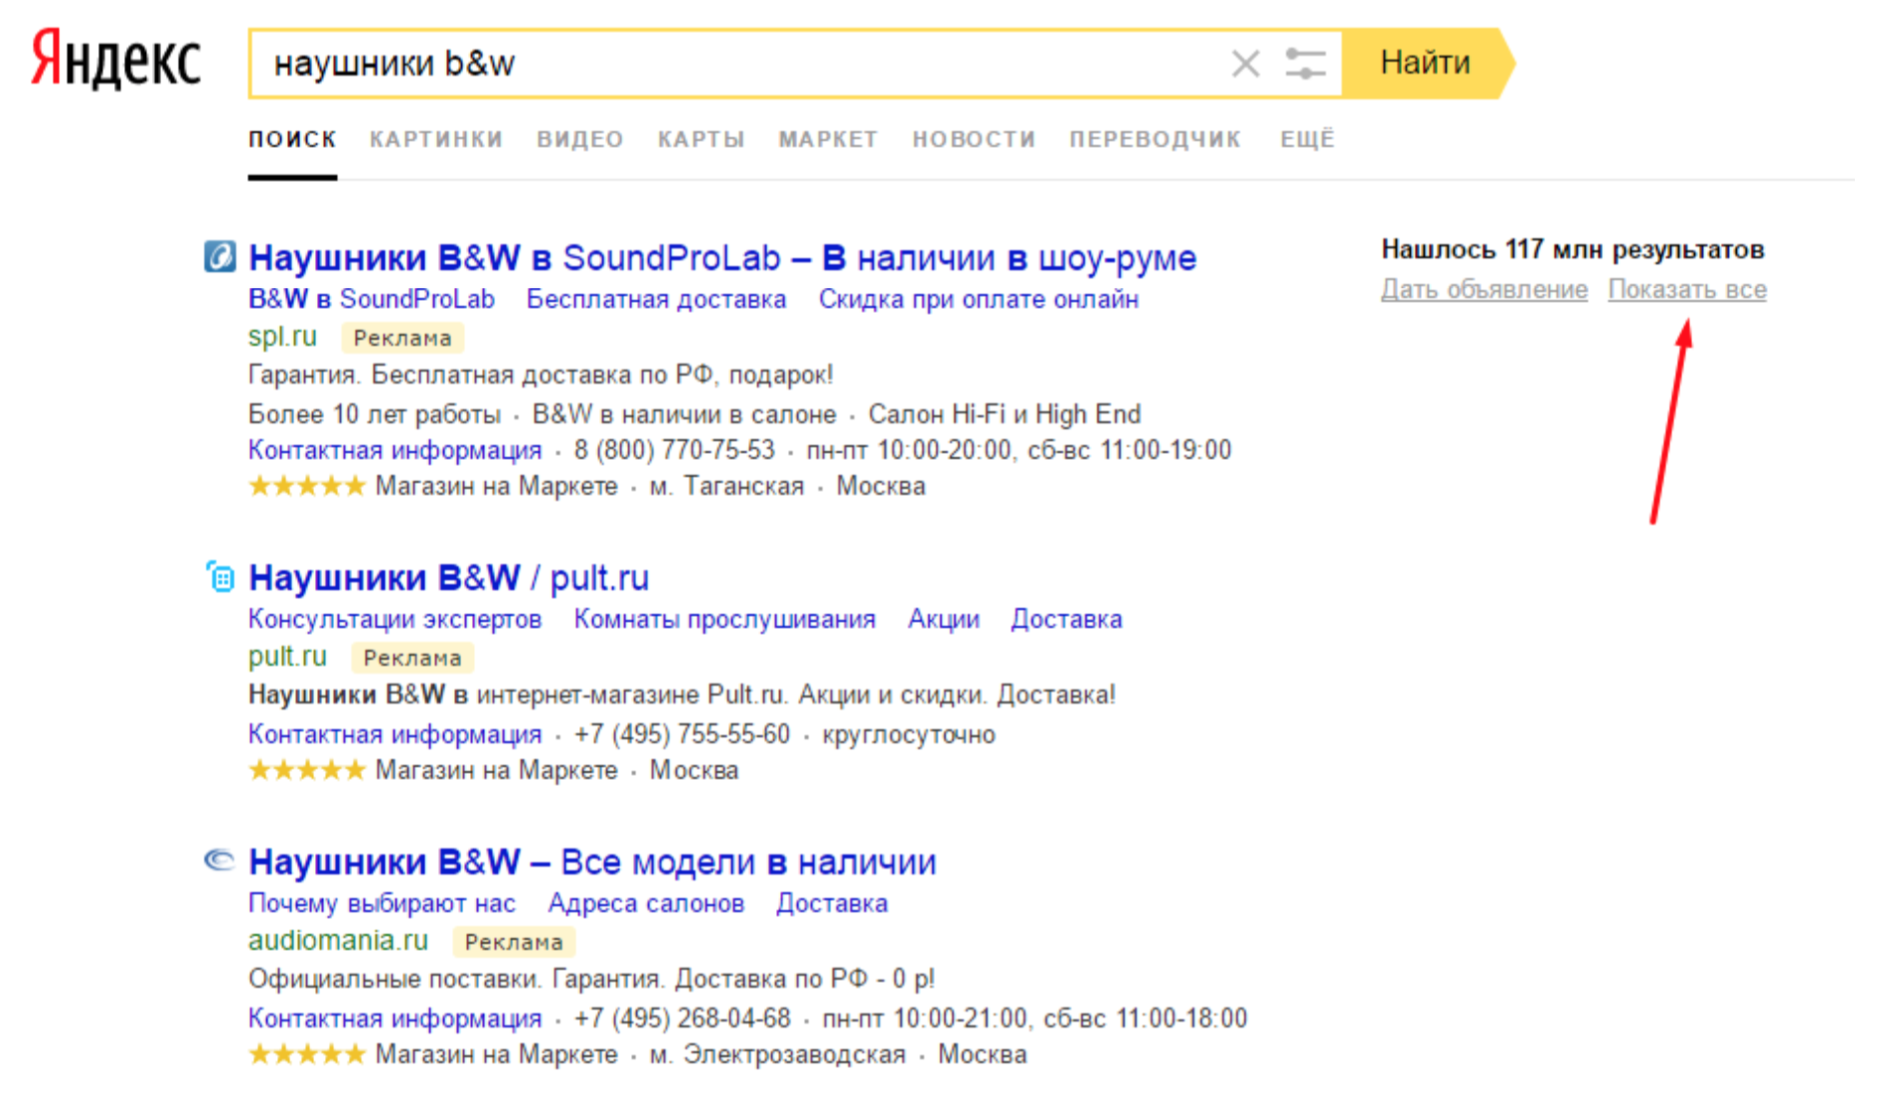Click the м. Таганская metro text
Viewport: 1880px width, 1097px height.
coord(726,486)
